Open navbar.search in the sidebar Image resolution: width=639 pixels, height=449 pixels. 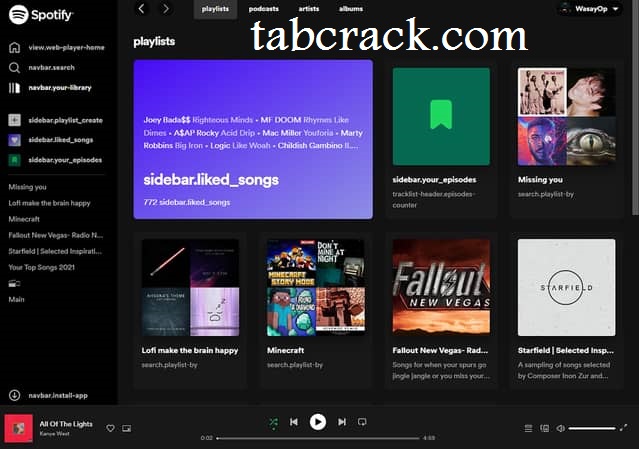[x=42, y=68]
